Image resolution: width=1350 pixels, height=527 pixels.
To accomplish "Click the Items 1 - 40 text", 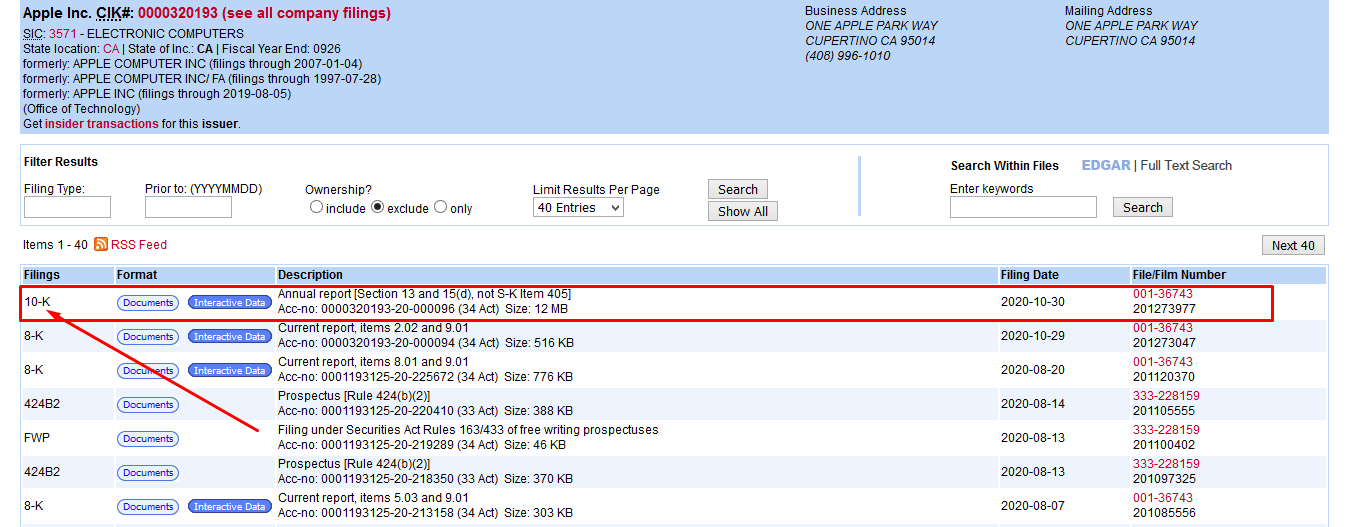I will (55, 245).
